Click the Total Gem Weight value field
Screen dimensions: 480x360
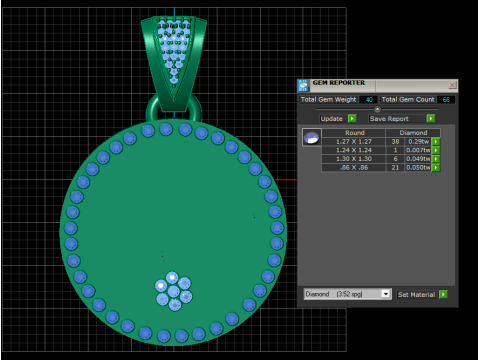coord(368,99)
